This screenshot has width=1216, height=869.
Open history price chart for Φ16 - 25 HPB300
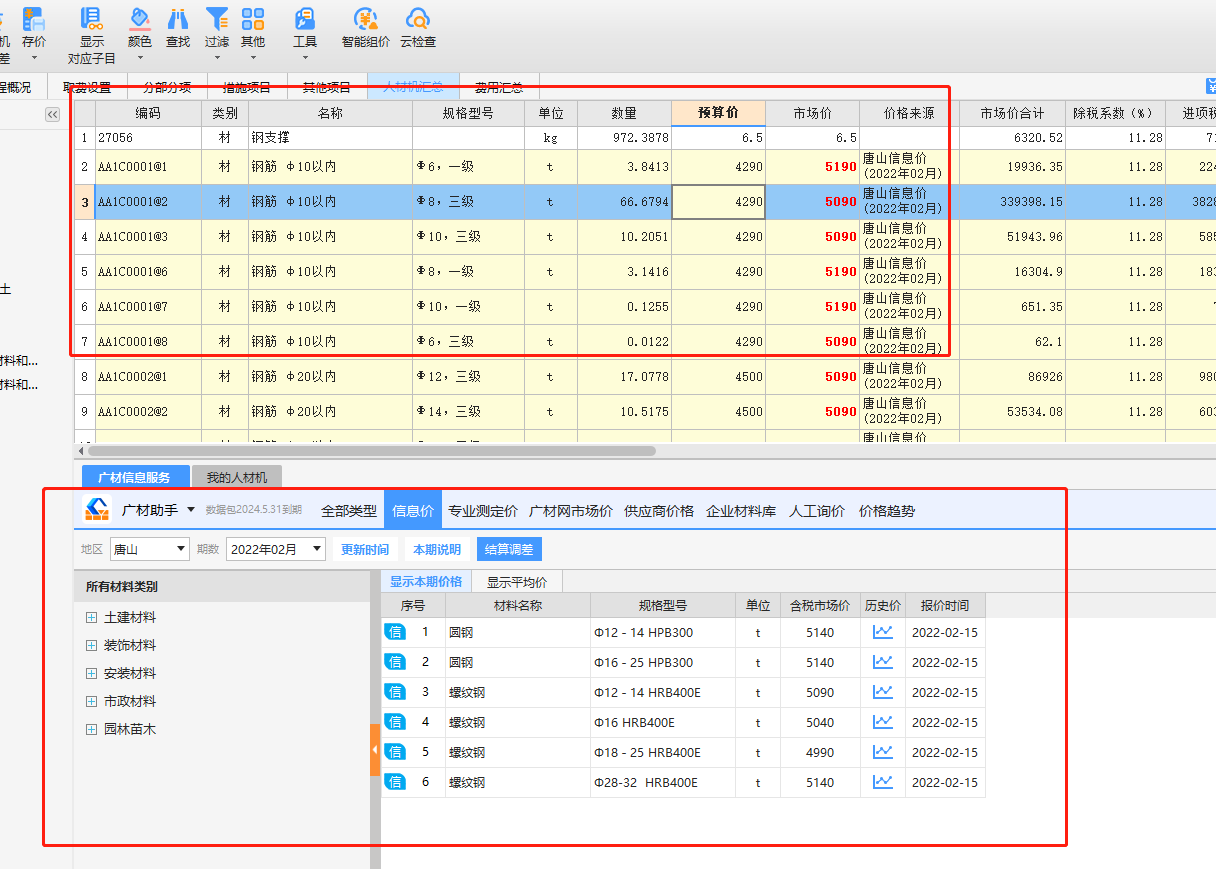pos(882,662)
